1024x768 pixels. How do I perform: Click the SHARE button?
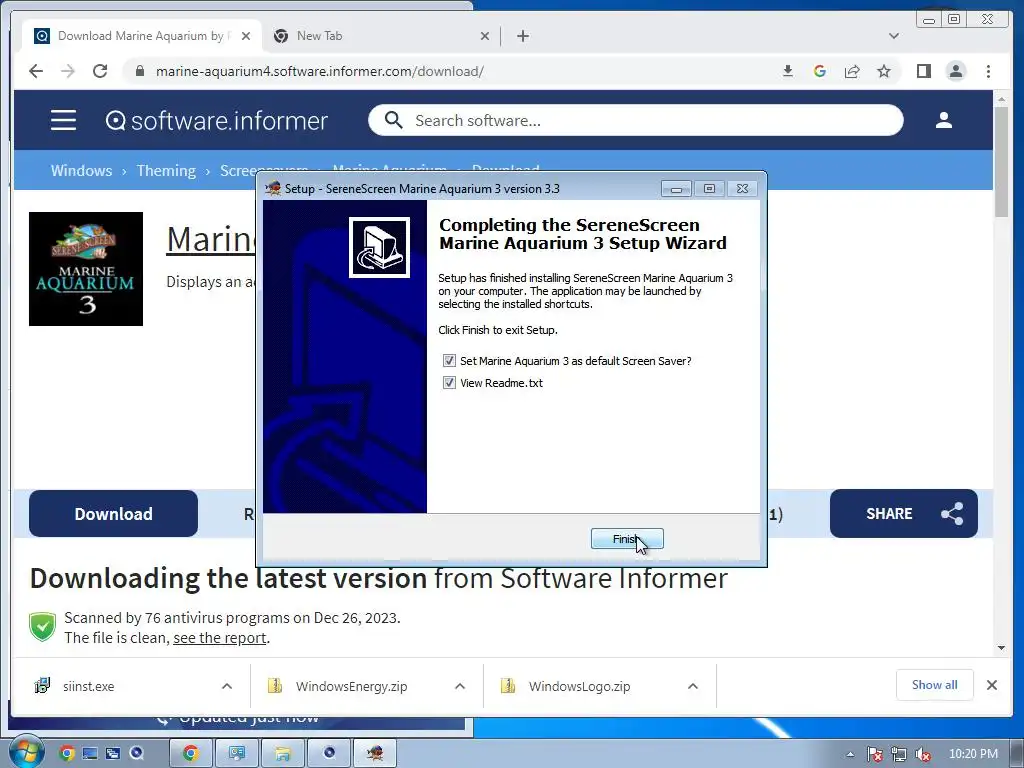pos(904,514)
